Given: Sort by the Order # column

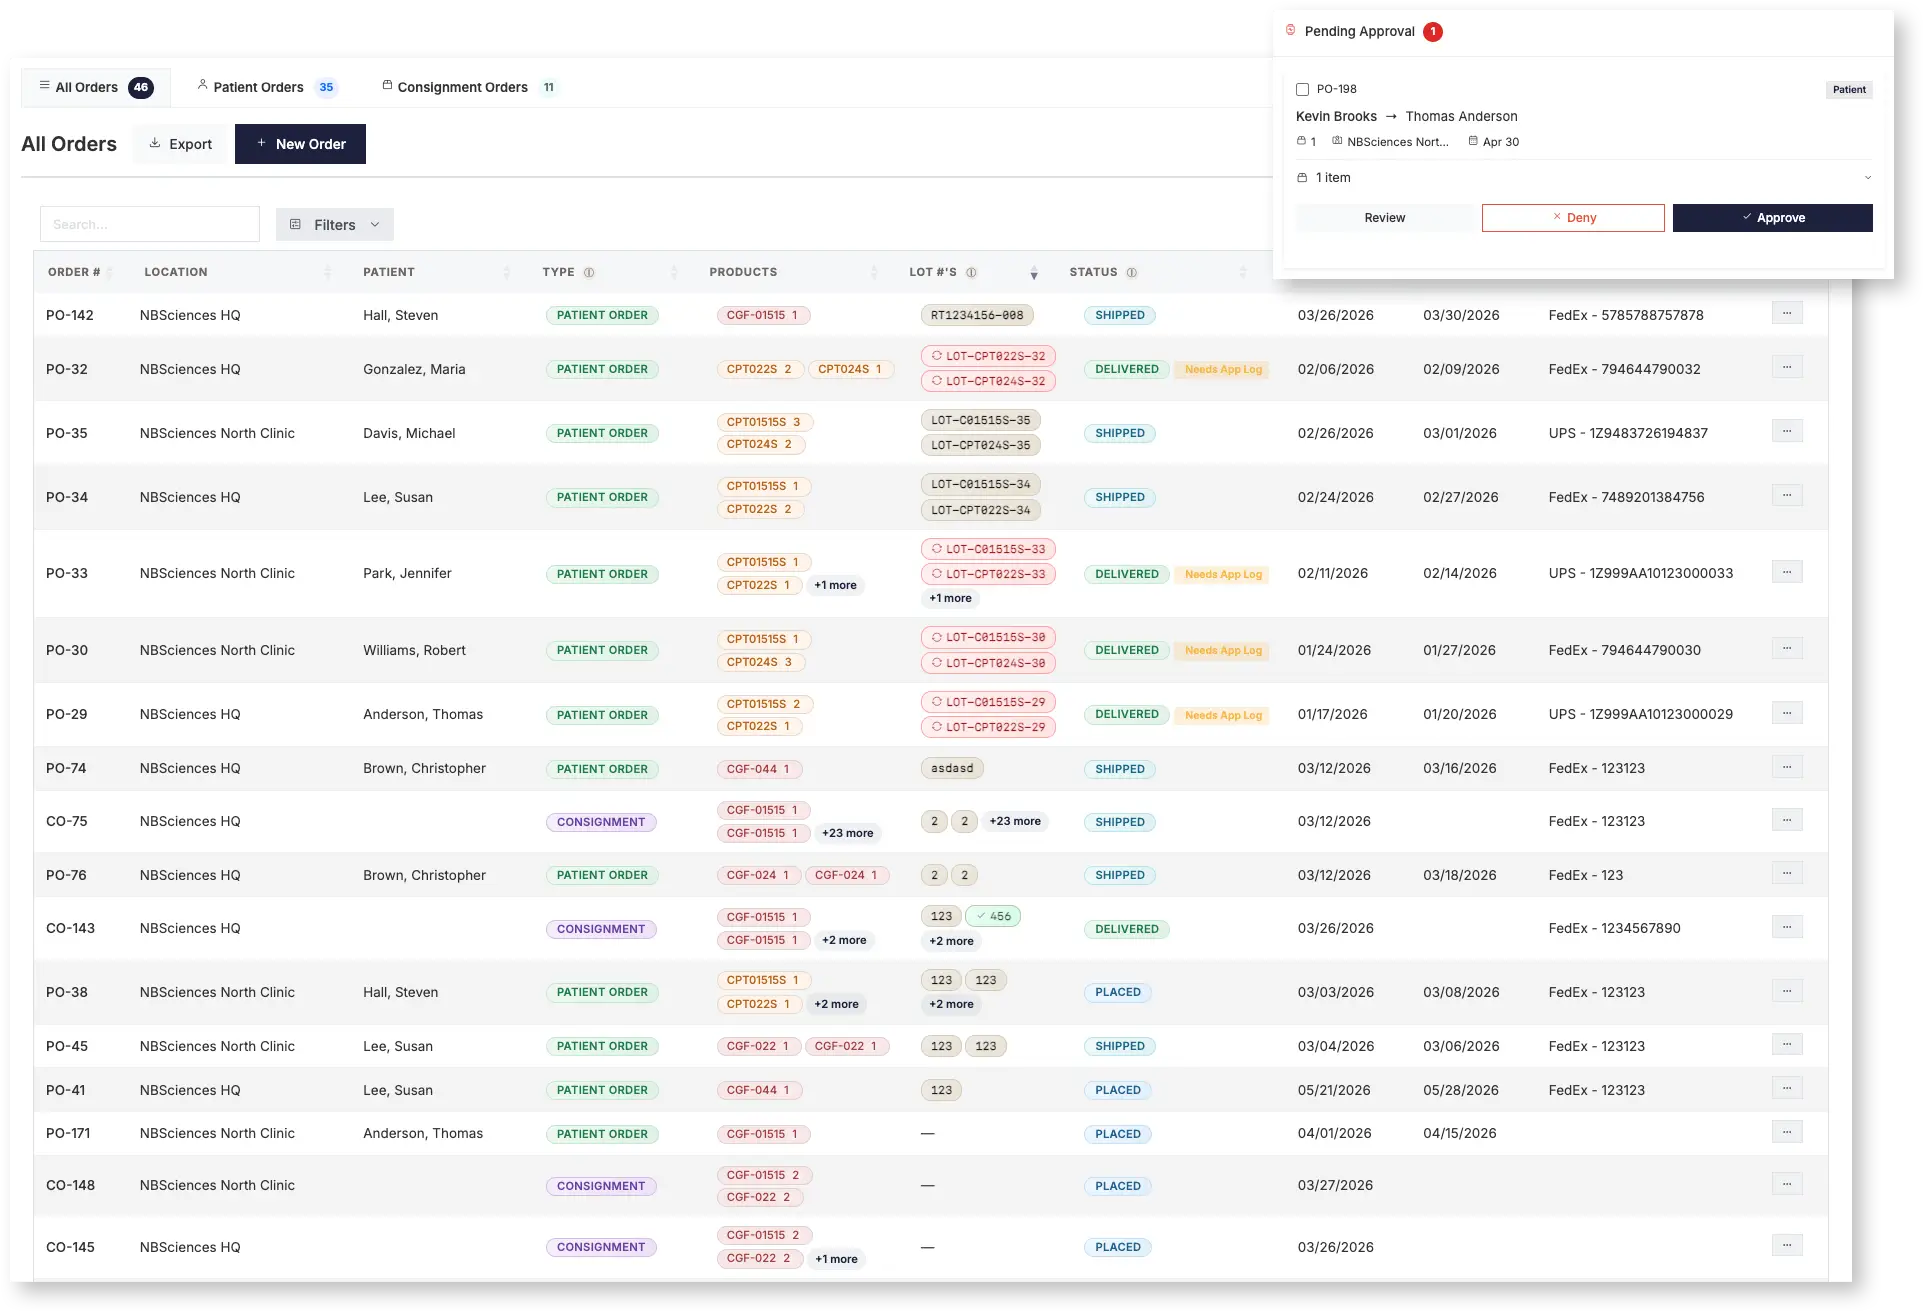Looking at the screenshot, I should pyautogui.click(x=108, y=273).
